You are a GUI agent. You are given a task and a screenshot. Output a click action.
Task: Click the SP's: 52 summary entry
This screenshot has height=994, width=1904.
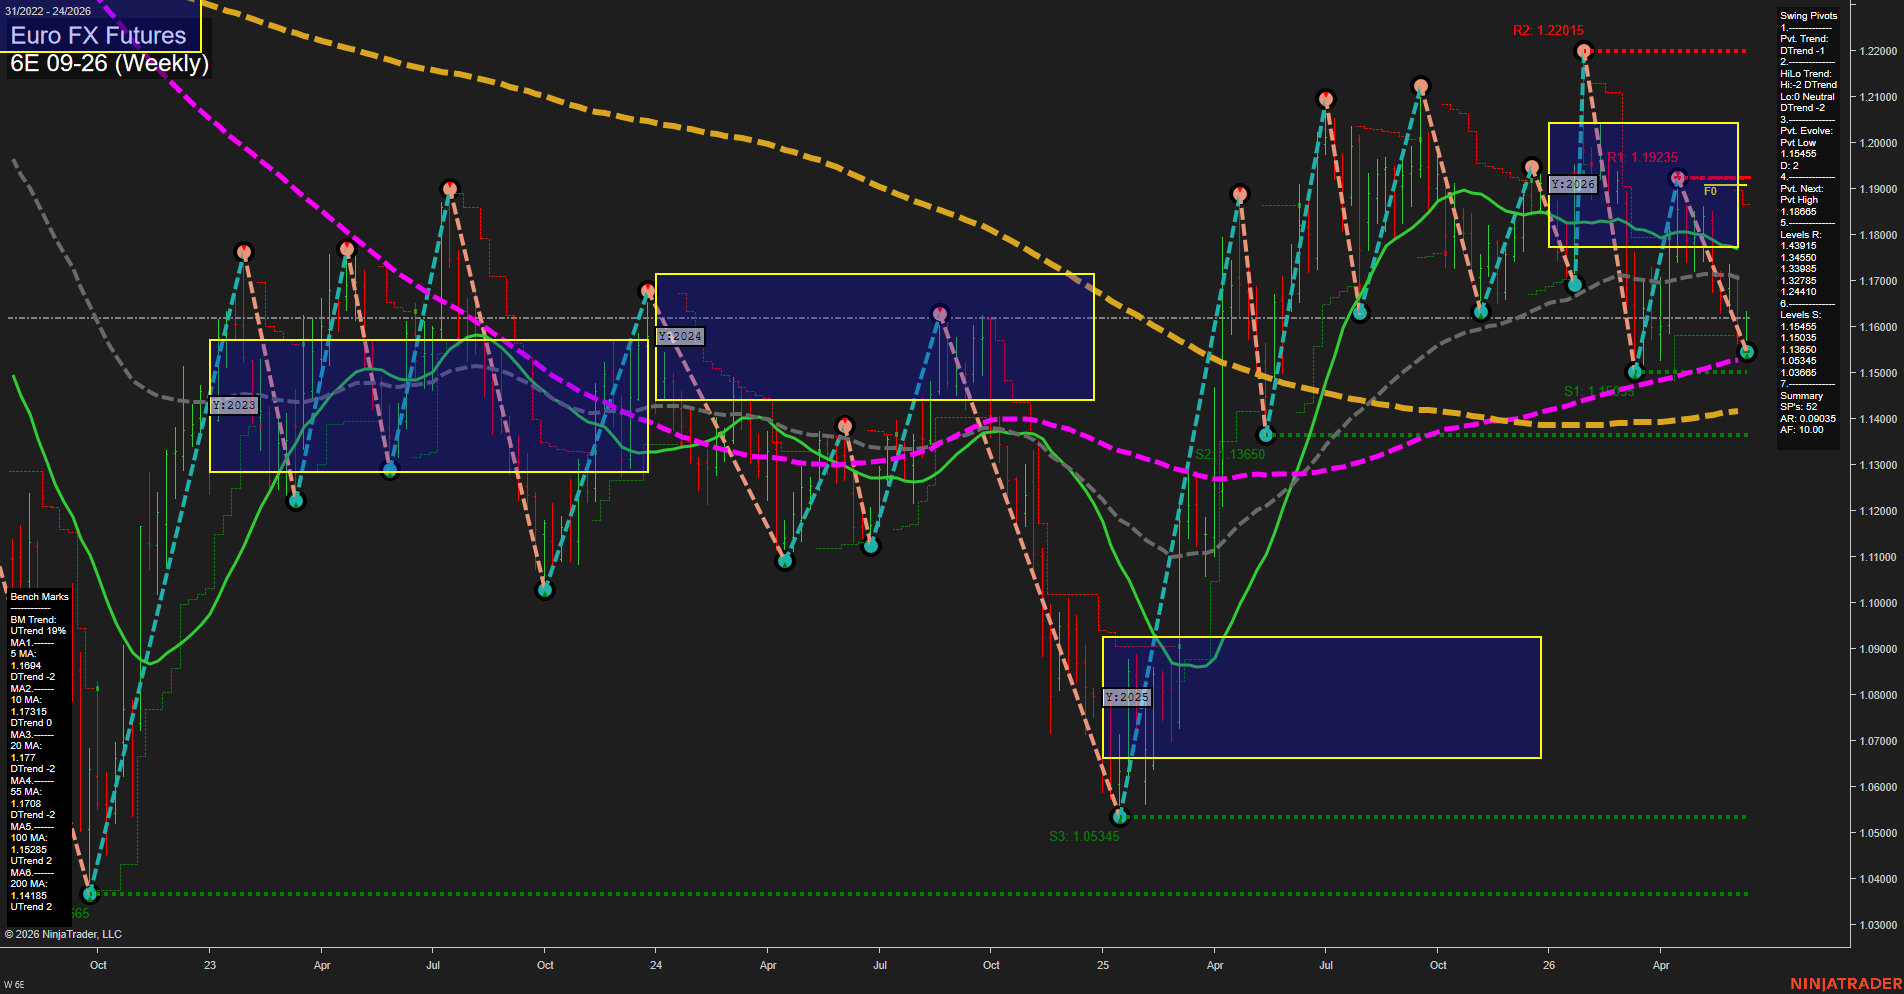(1798, 407)
